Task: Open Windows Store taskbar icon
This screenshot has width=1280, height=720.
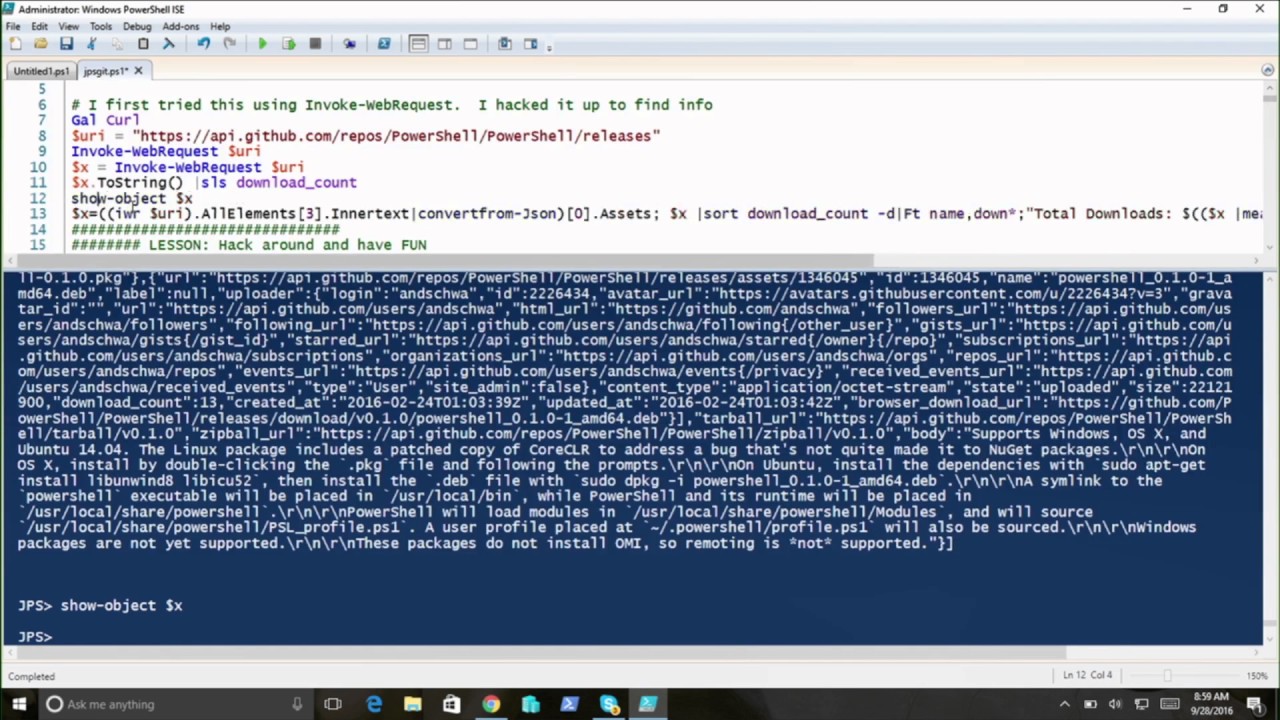Action: pos(452,704)
